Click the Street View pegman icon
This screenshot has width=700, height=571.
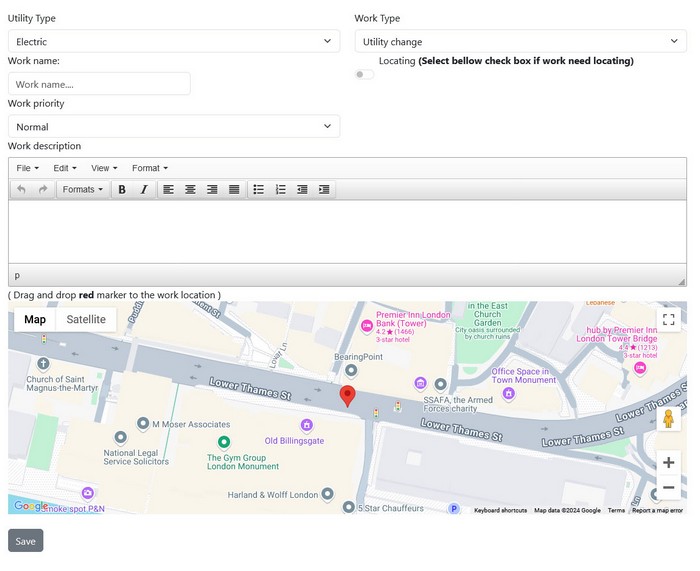[x=668, y=419]
